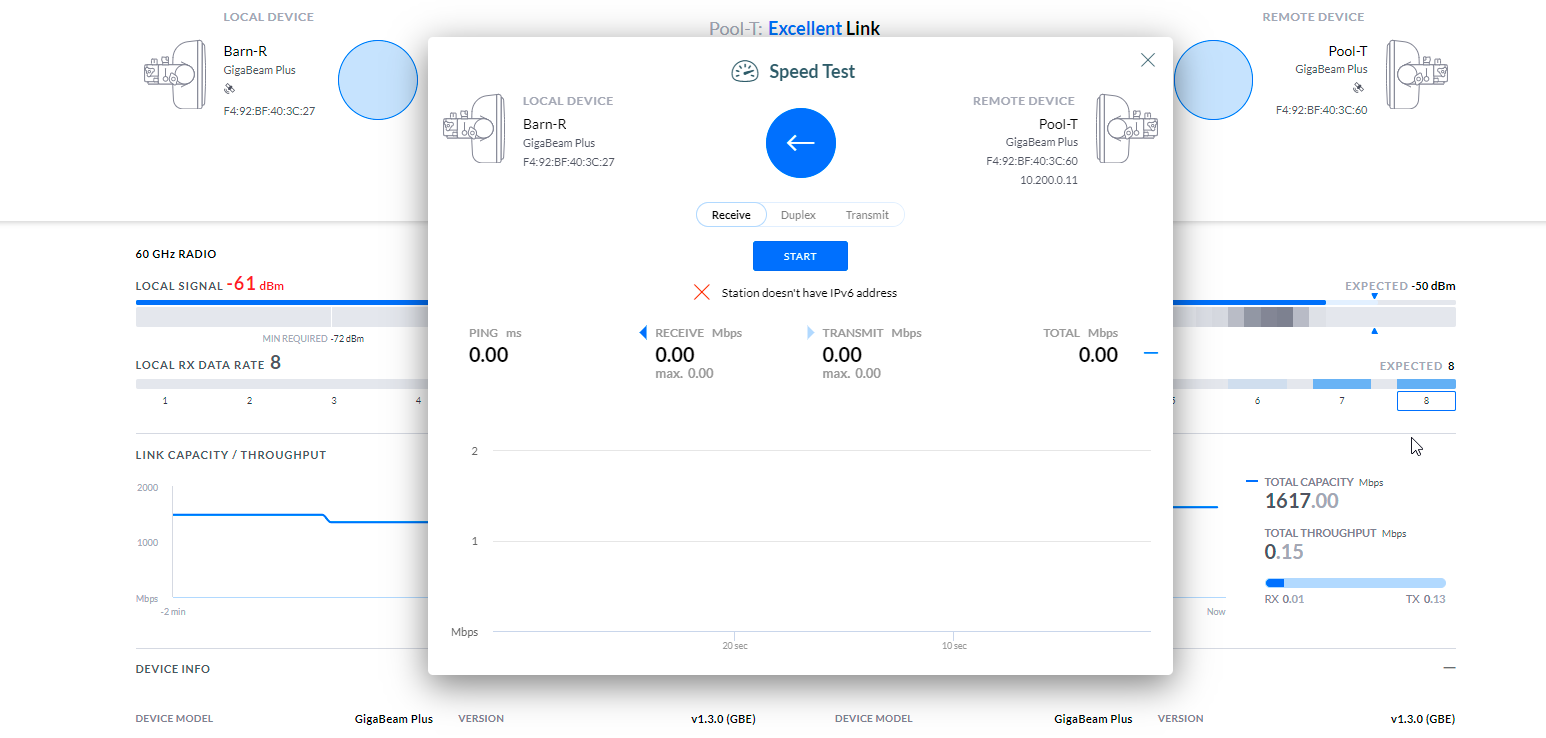The width and height of the screenshot is (1546, 738).
Task: Start the speed test
Action: tap(800, 256)
